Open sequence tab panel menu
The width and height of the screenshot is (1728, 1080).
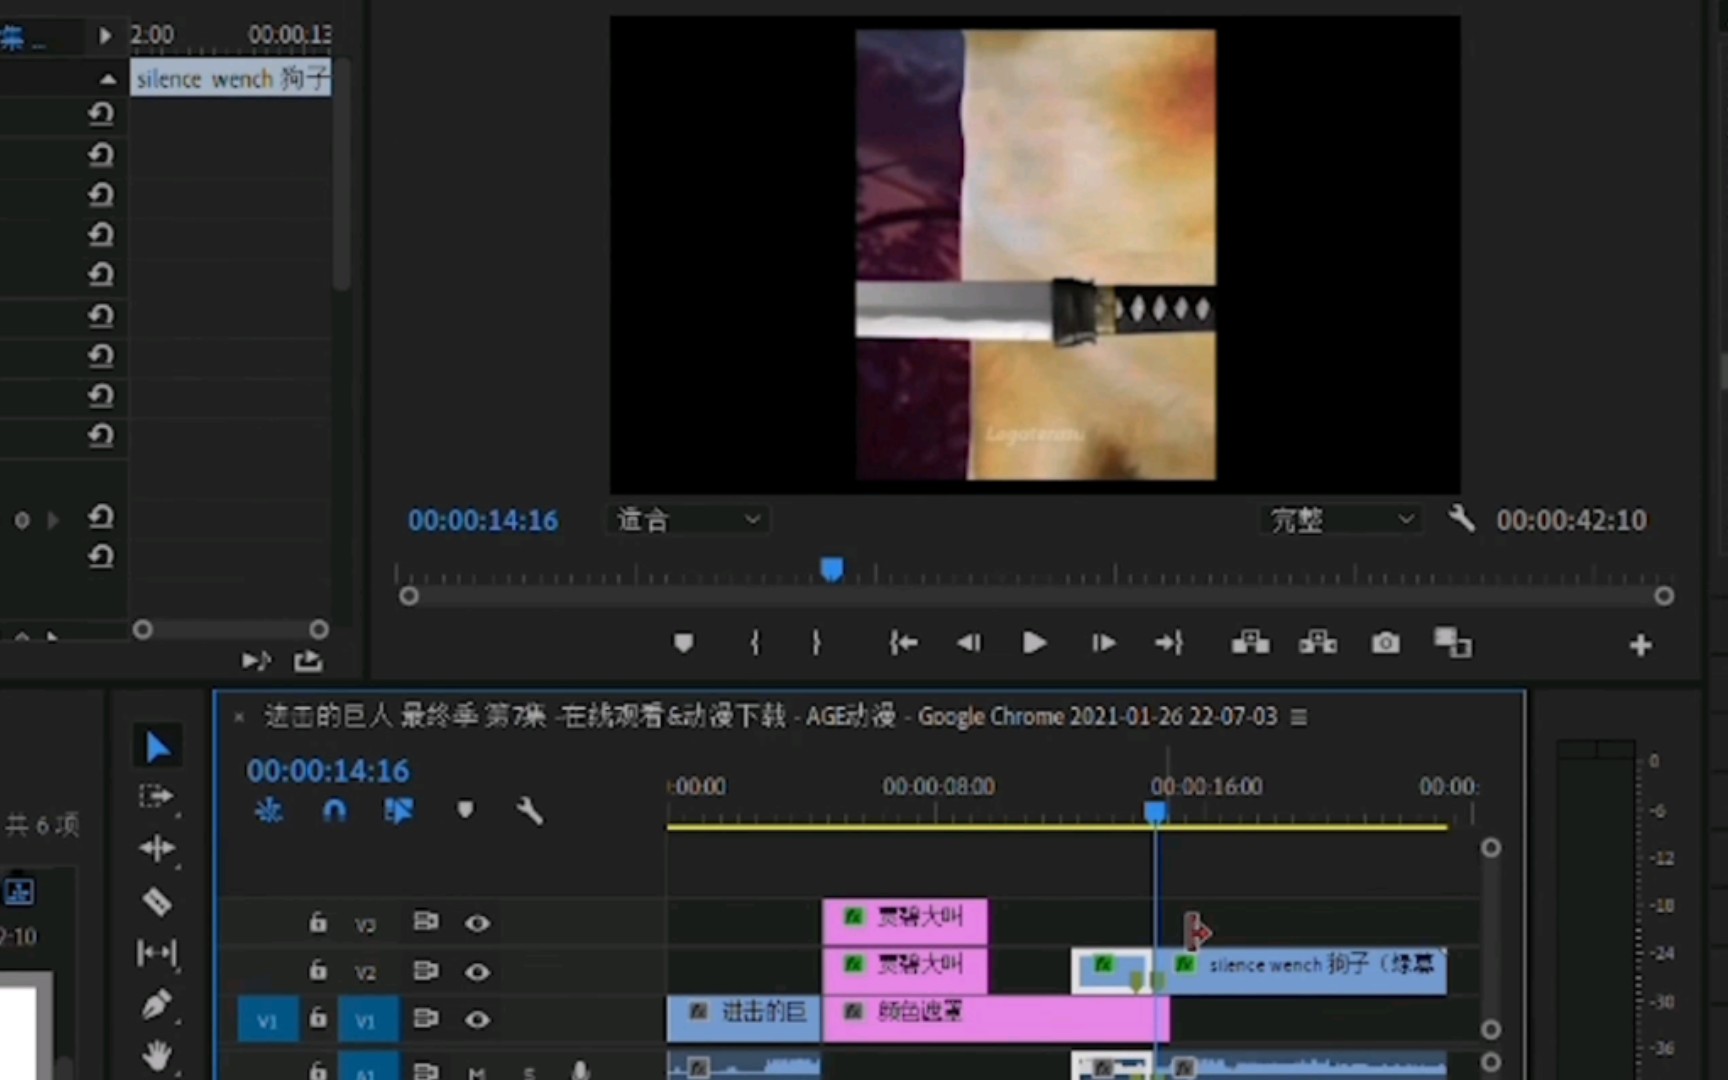[1298, 717]
